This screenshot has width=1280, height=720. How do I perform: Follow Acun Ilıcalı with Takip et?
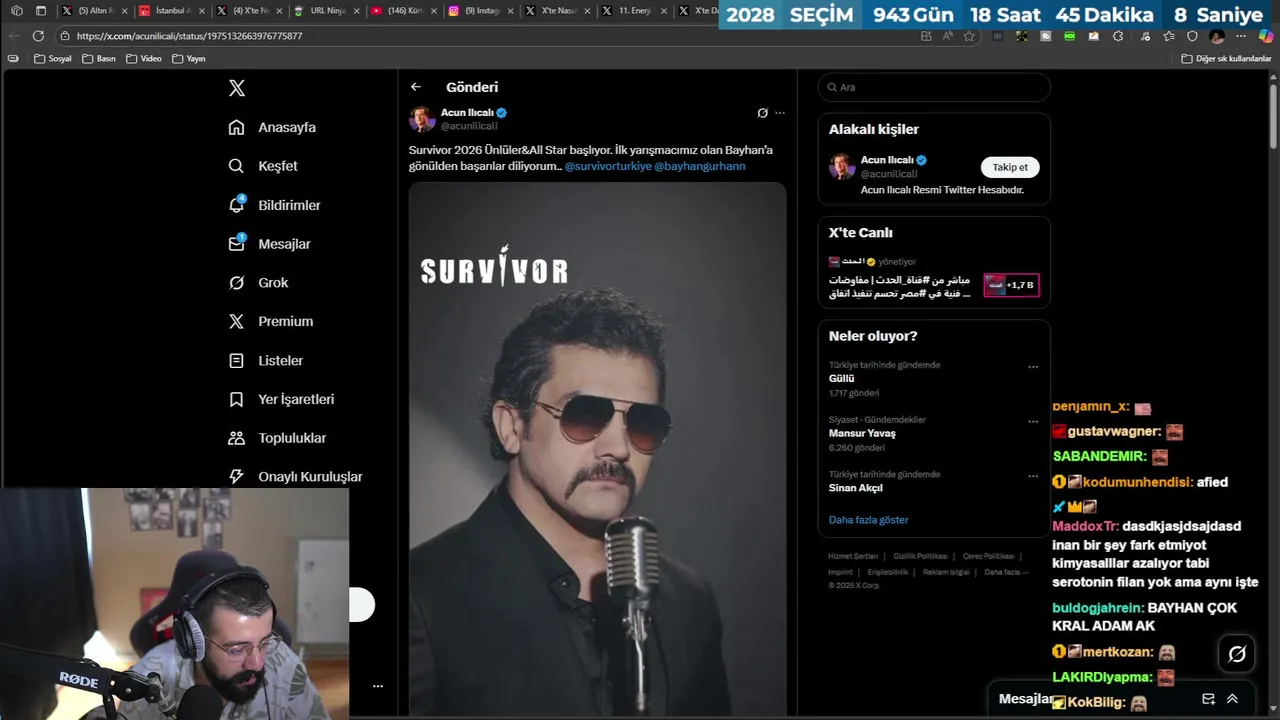tap(1010, 167)
